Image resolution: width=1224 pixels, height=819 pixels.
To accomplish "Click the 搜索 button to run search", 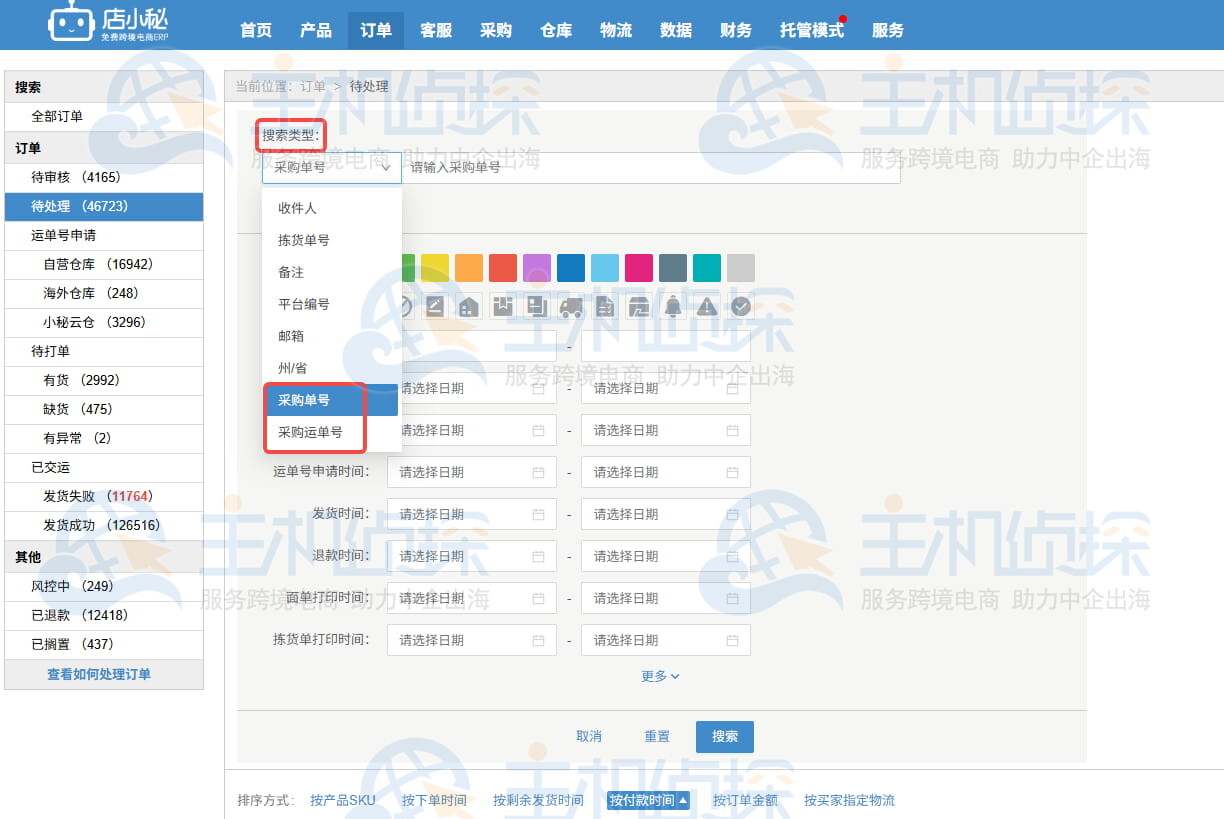I will [724, 736].
